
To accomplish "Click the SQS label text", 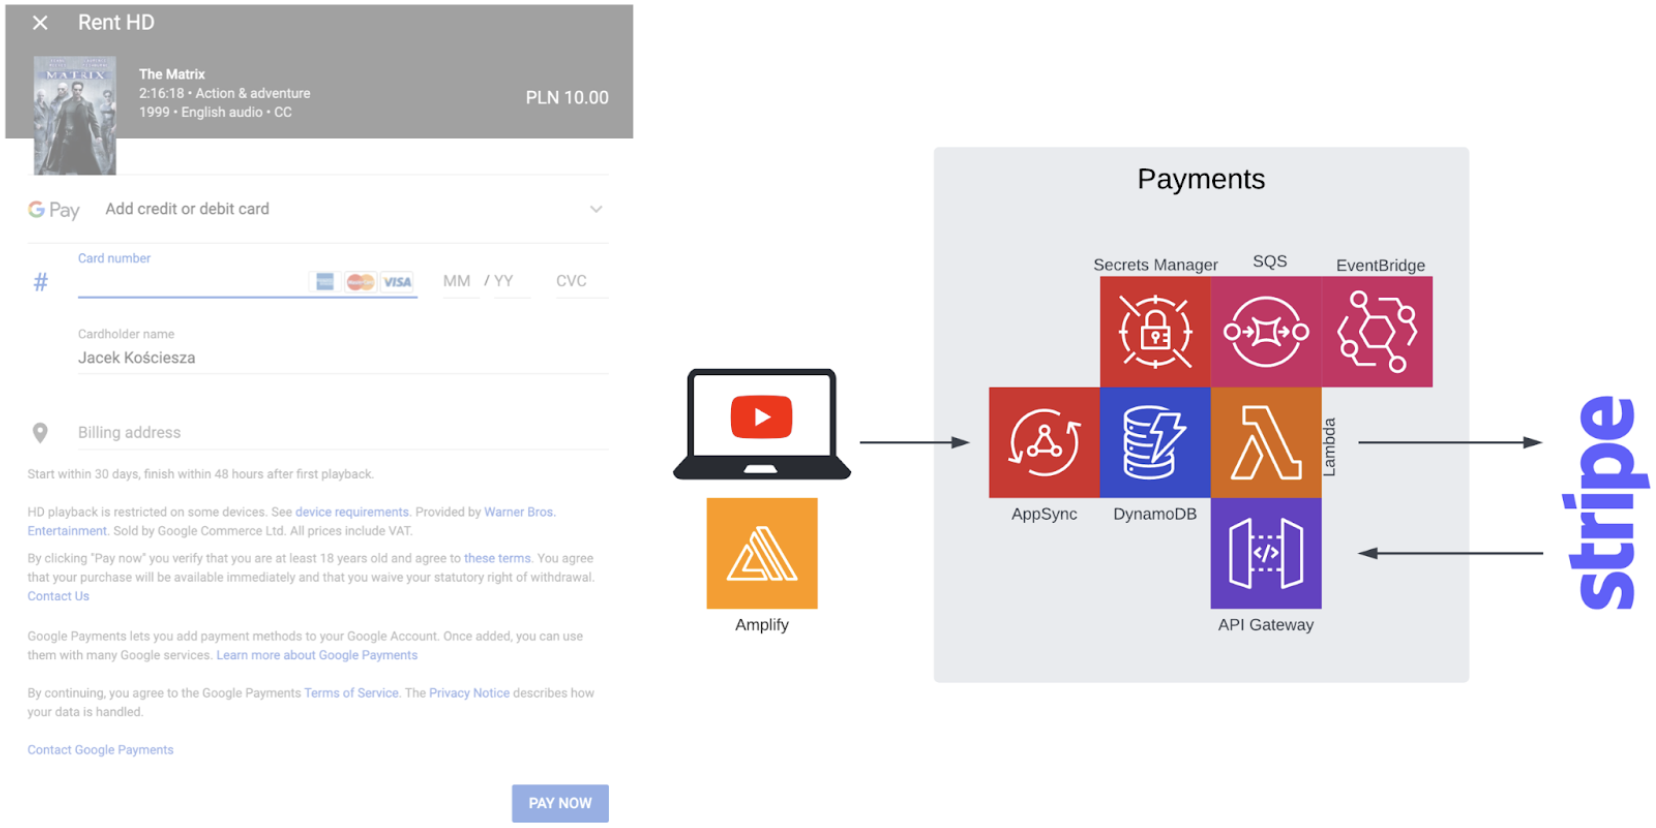I will (1270, 261).
